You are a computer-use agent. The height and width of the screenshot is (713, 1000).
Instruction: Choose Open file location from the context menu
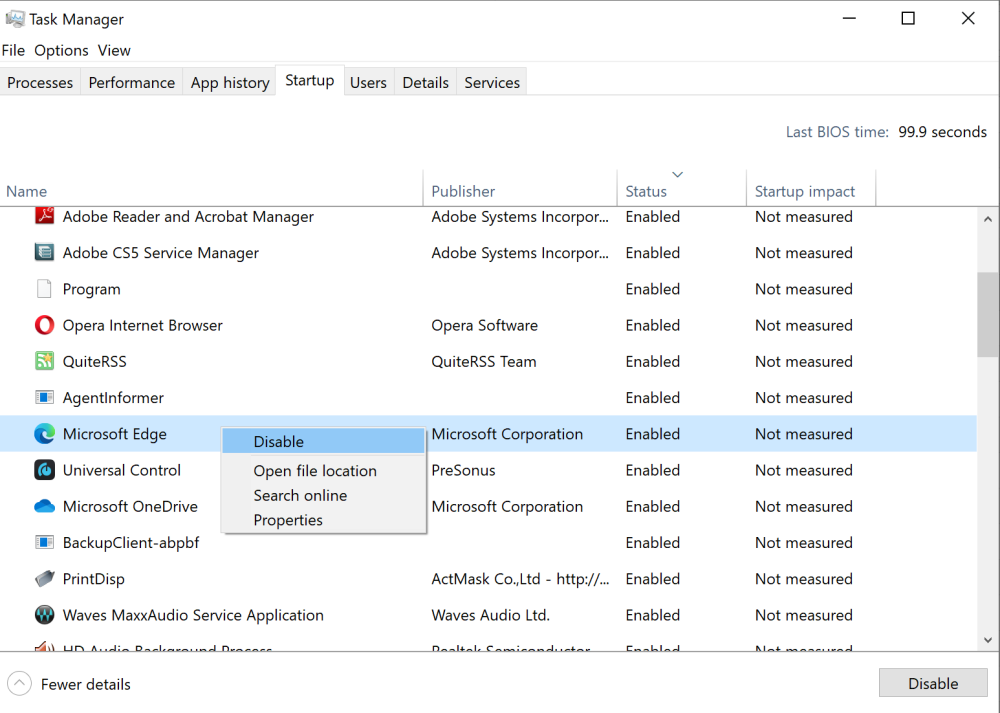tap(314, 470)
